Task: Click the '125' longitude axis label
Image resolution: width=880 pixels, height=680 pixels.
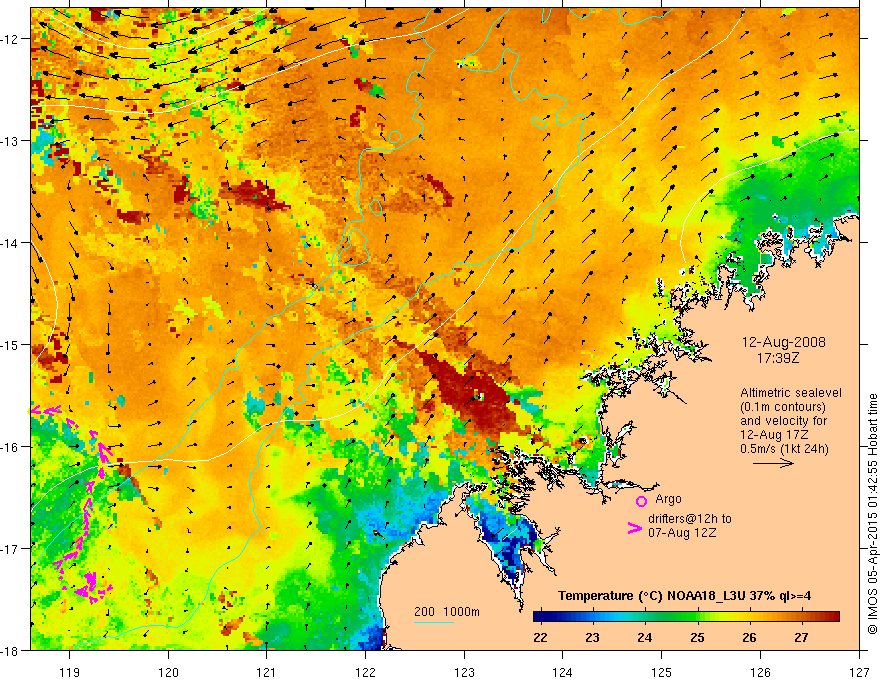Action: (662, 672)
